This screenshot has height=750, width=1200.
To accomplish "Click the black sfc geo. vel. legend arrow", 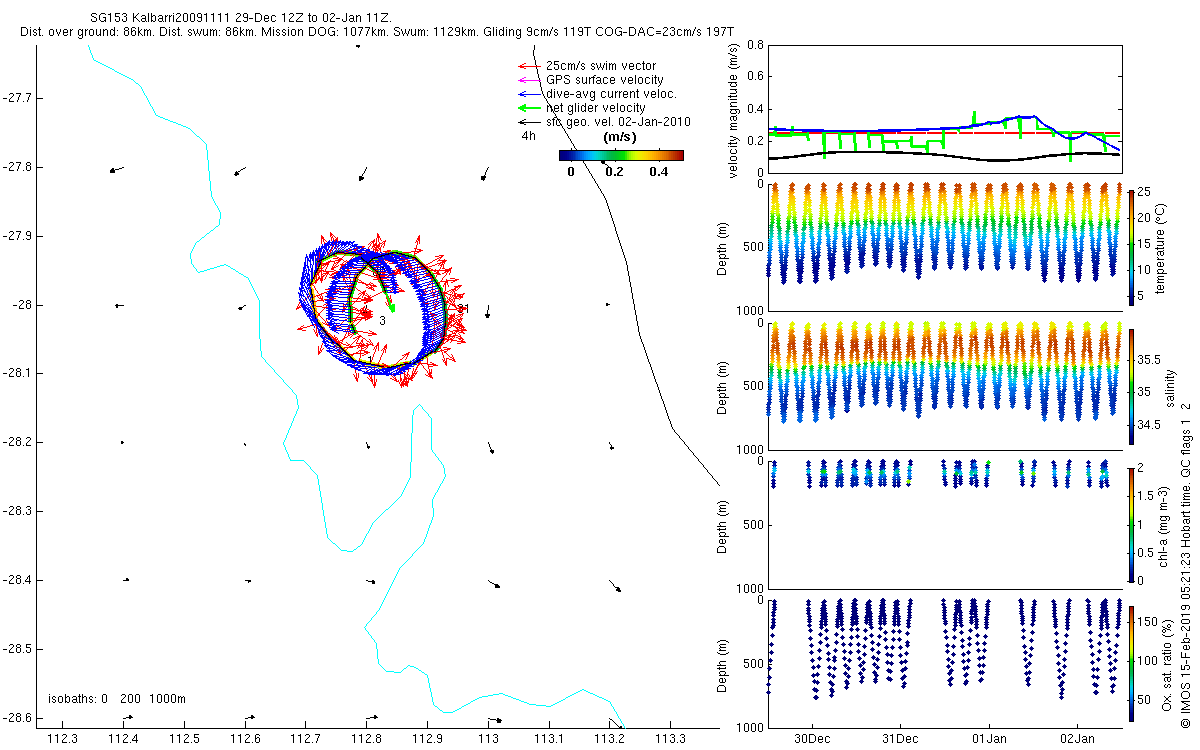I will pyautogui.click(x=529, y=122).
